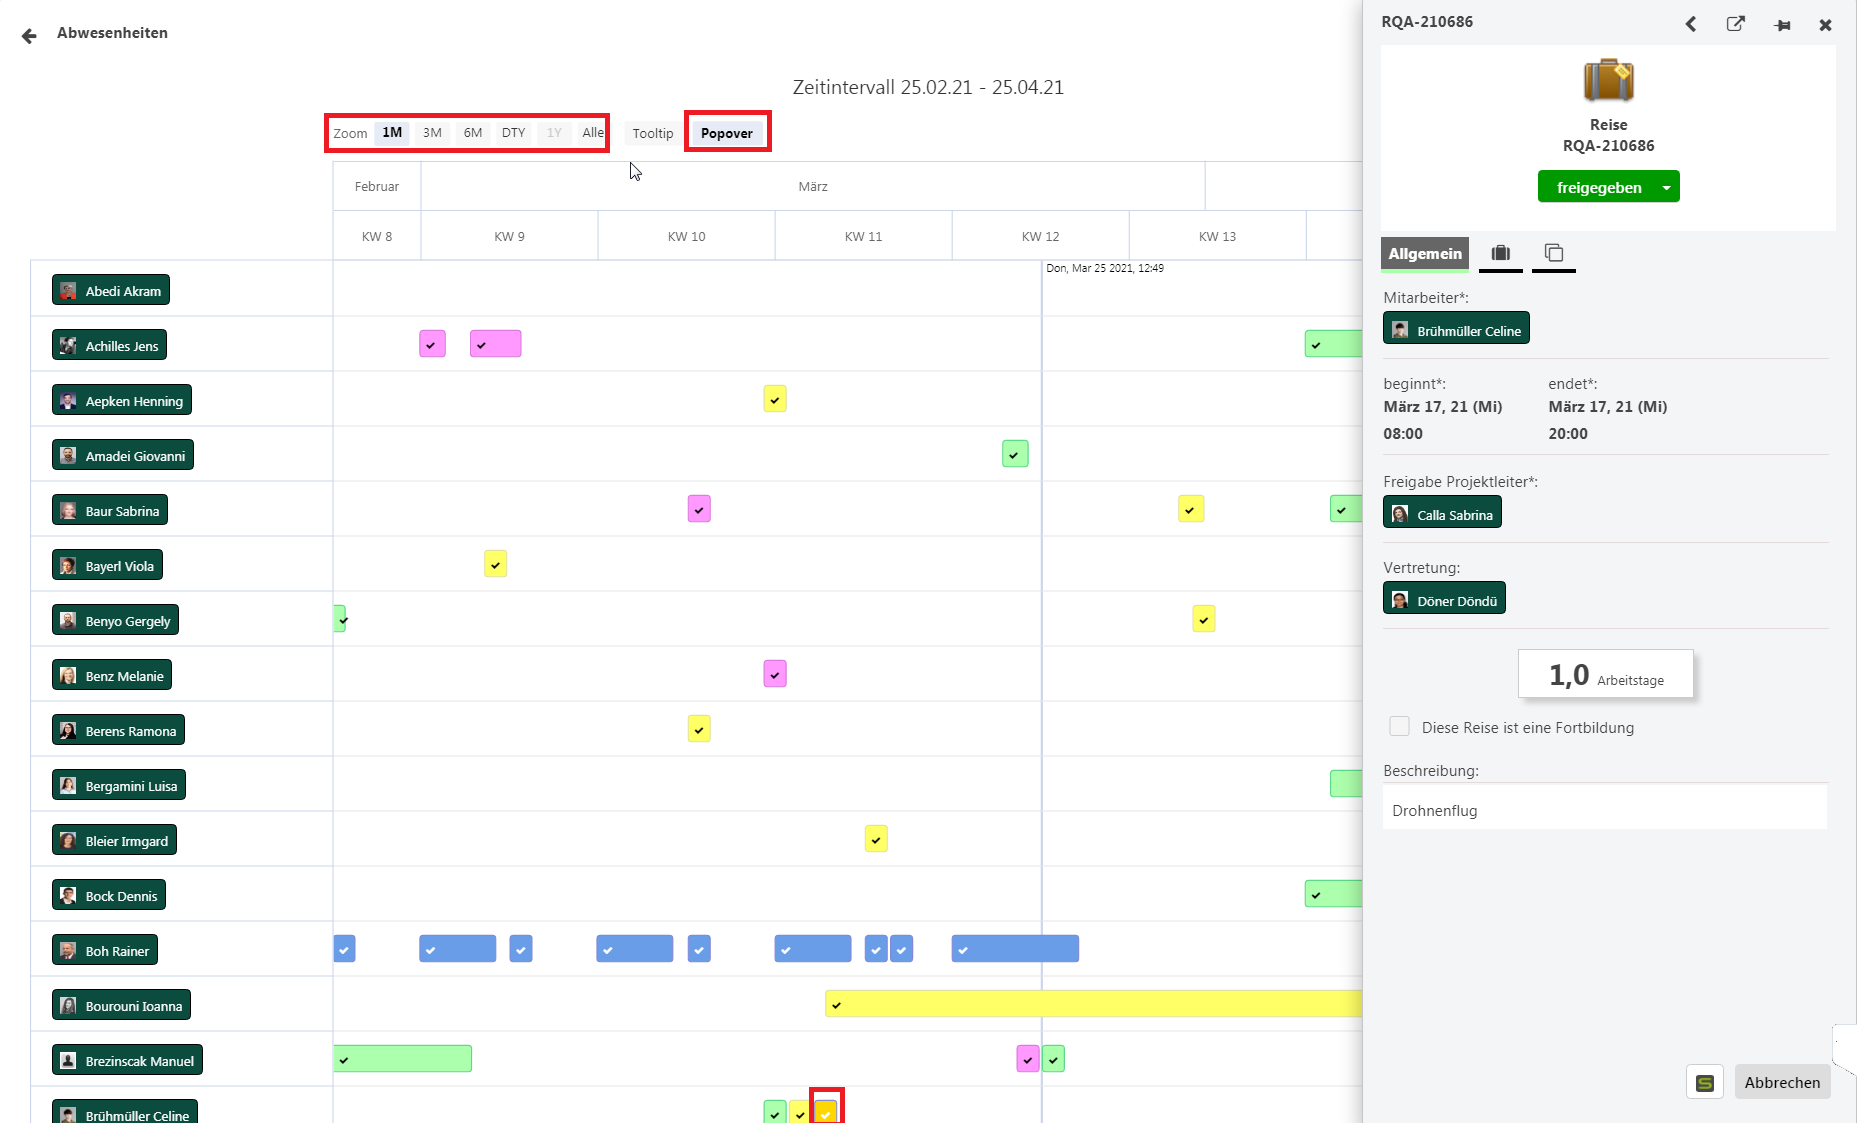
Task: Select Calla Sabrina under Freigabe Projektleiter
Action: pyautogui.click(x=1442, y=512)
